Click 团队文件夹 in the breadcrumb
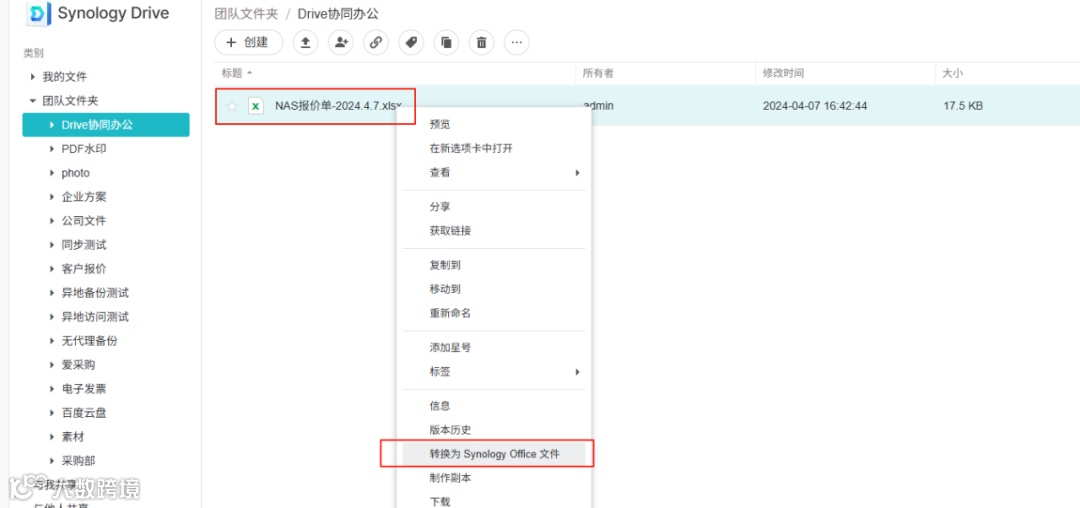Image resolution: width=1080 pixels, height=508 pixels. 246,14
